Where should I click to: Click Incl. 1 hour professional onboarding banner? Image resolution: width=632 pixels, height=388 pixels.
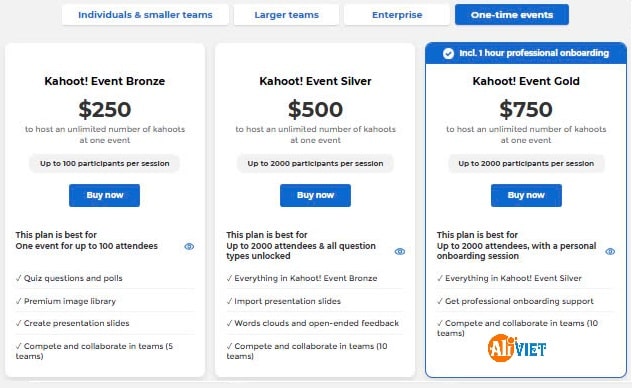pos(526,53)
